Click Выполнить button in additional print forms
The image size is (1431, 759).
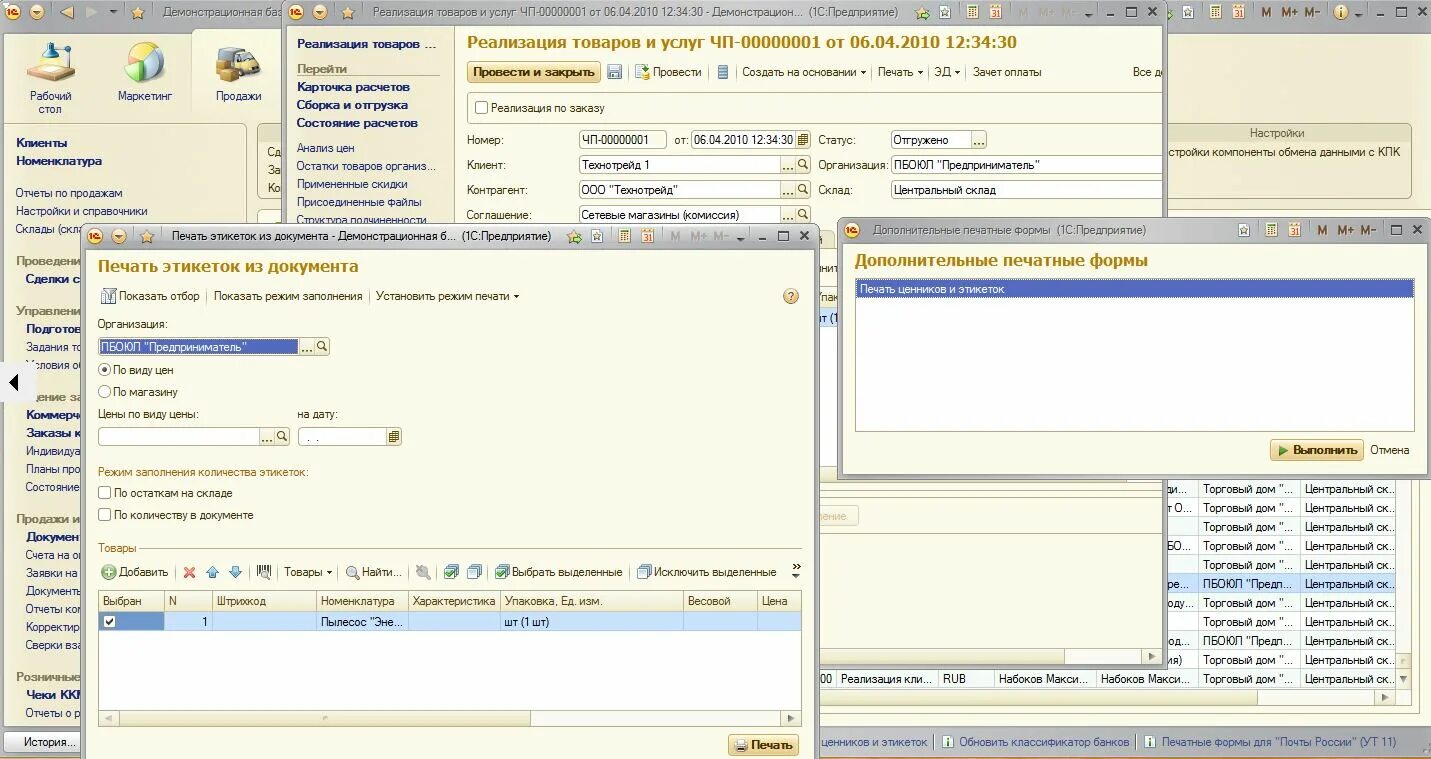(1316, 450)
